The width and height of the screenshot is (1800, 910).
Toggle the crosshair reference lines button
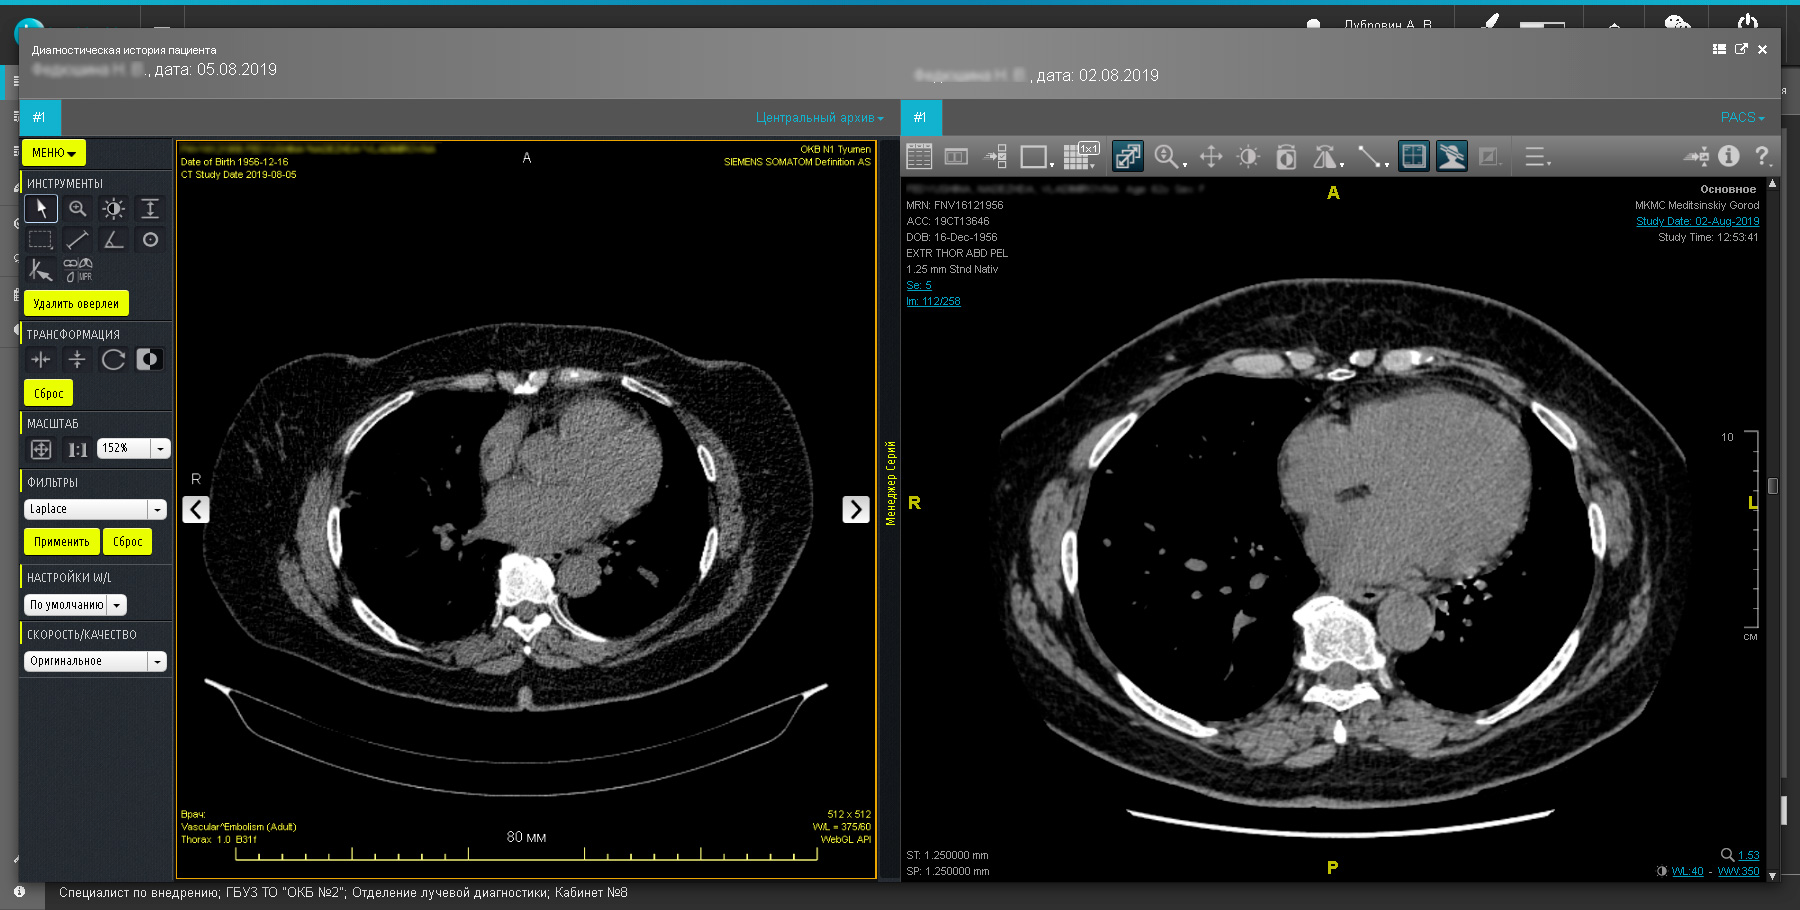1413,157
